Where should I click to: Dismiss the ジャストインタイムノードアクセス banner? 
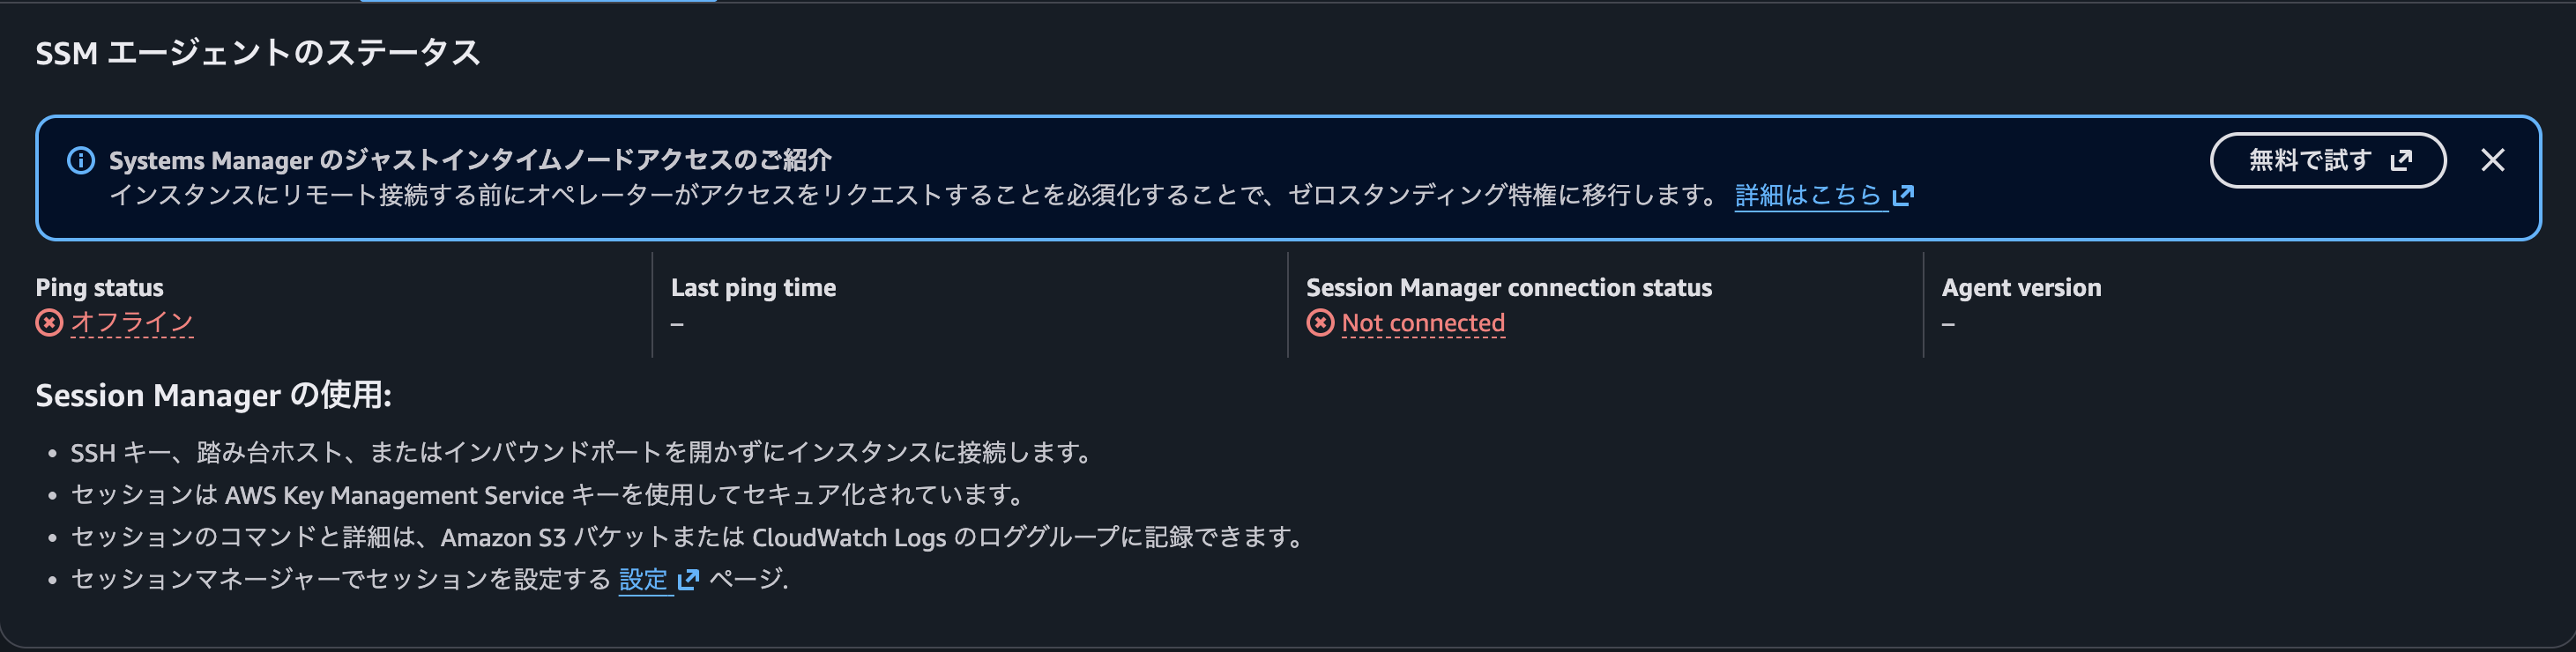click(2493, 160)
